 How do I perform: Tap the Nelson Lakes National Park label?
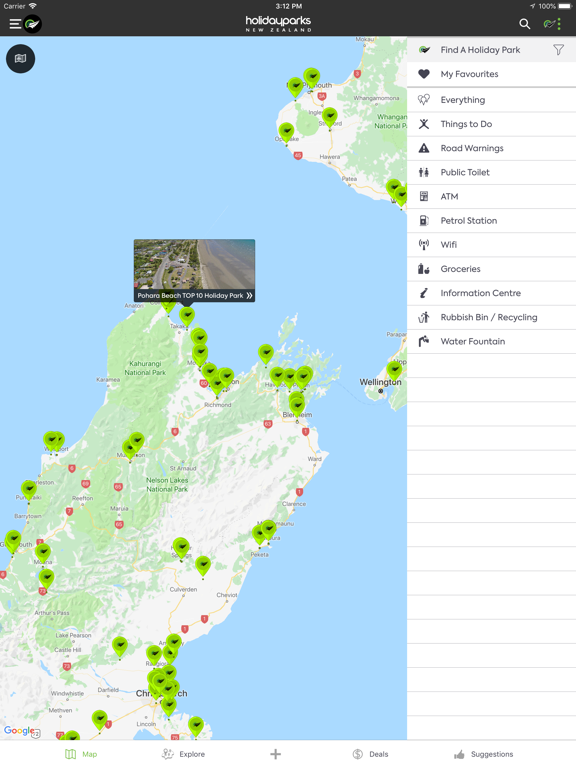tap(167, 485)
